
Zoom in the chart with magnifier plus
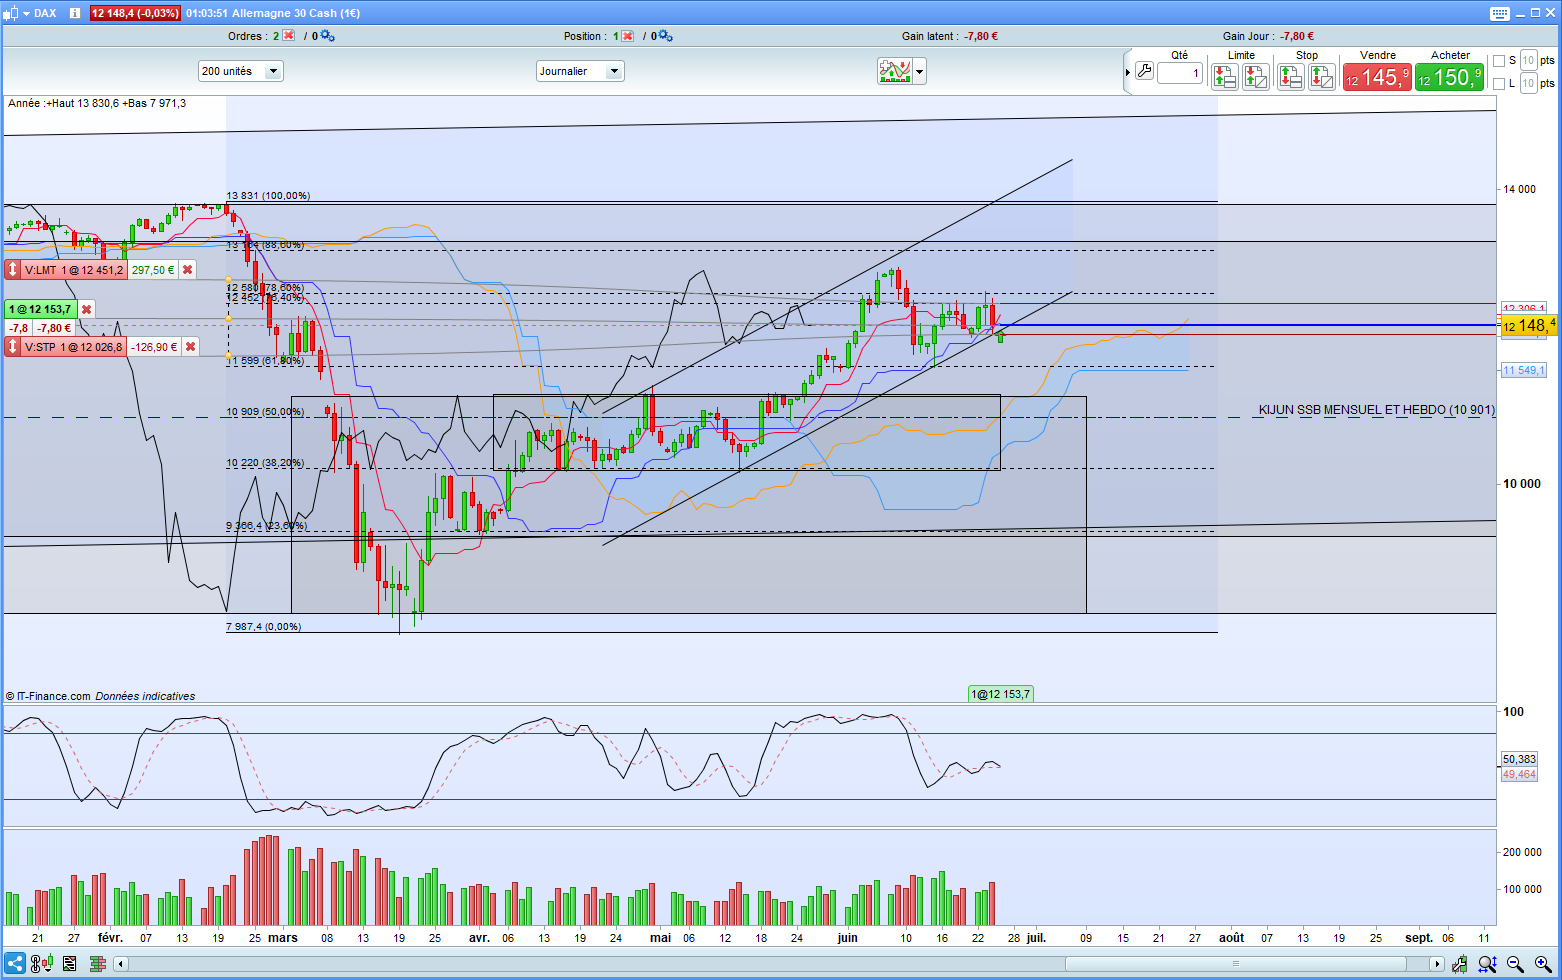click(1543, 964)
